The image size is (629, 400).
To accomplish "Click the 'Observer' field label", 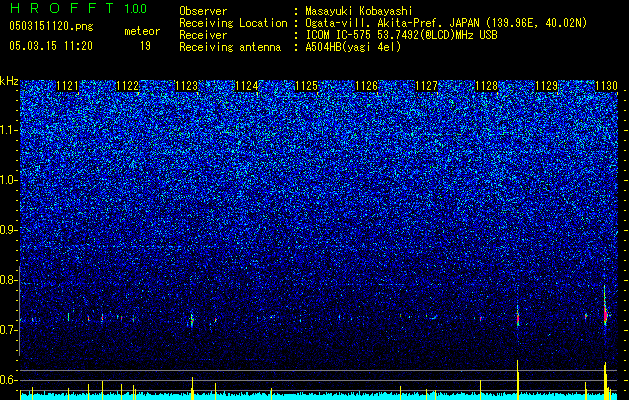I will (203, 11).
